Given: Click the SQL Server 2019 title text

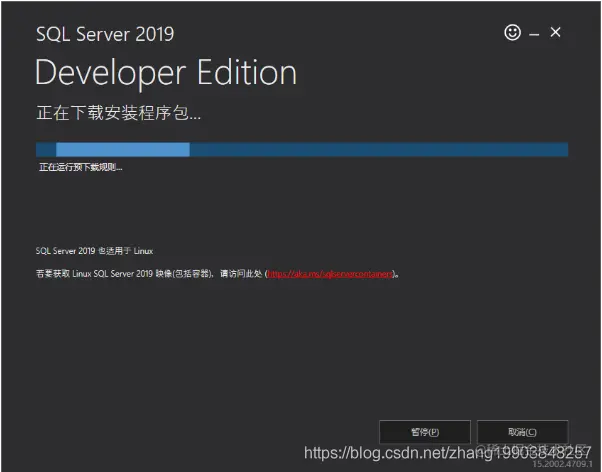Looking at the screenshot, I should click(x=105, y=34).
